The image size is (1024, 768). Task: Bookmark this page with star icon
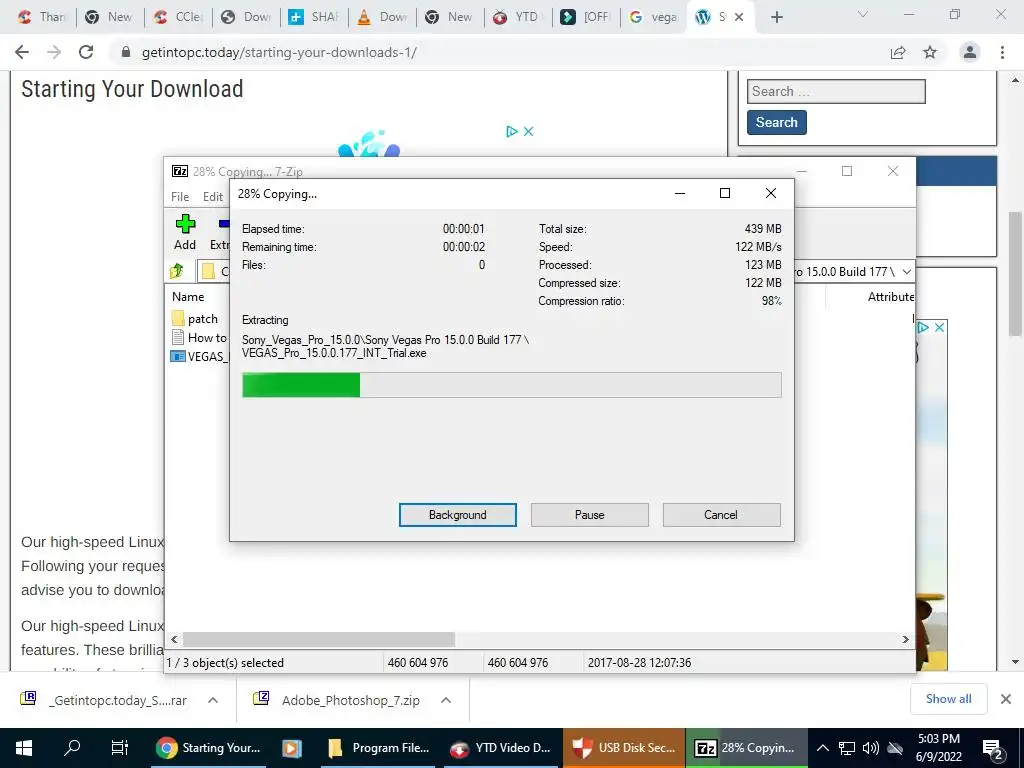point(930,52)
